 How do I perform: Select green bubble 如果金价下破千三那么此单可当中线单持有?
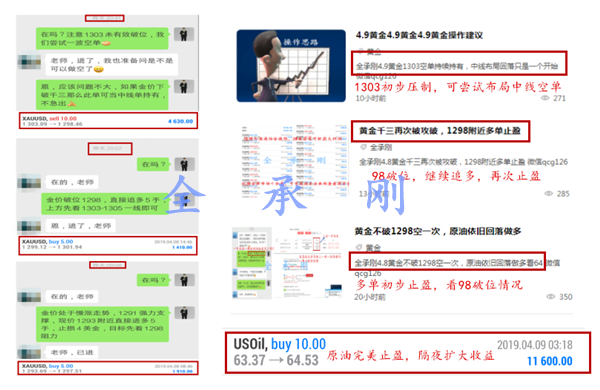pos(102,95)
